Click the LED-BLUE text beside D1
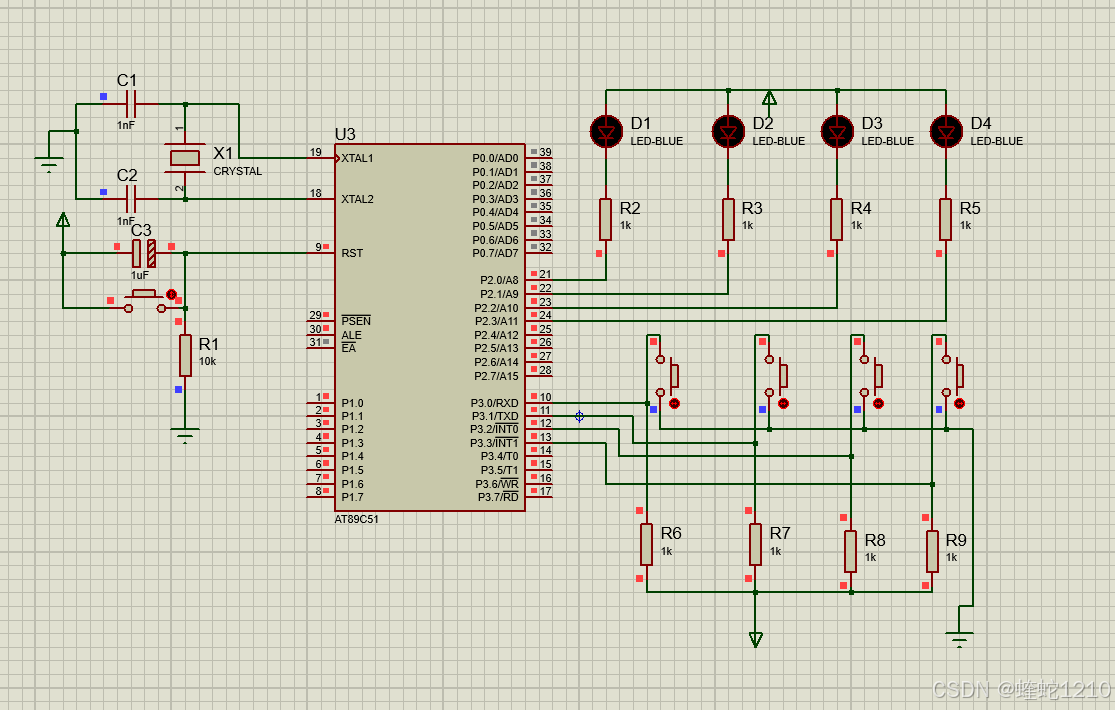Viewport: 1115px width, 710px height. (656, 142)
